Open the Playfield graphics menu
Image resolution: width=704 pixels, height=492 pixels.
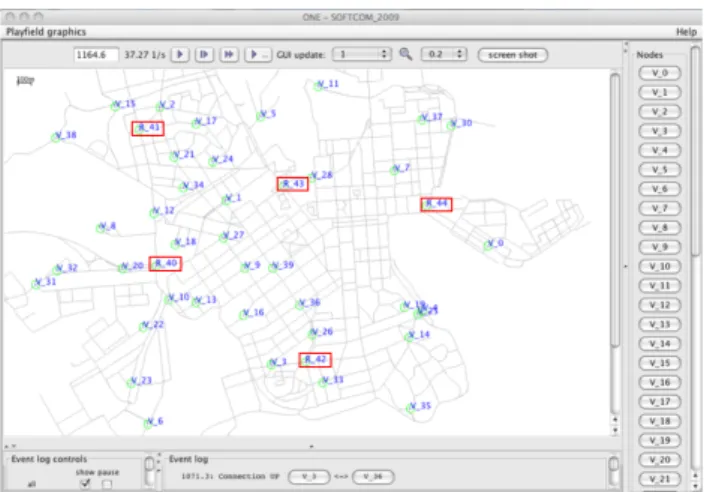tap(46, 32)
